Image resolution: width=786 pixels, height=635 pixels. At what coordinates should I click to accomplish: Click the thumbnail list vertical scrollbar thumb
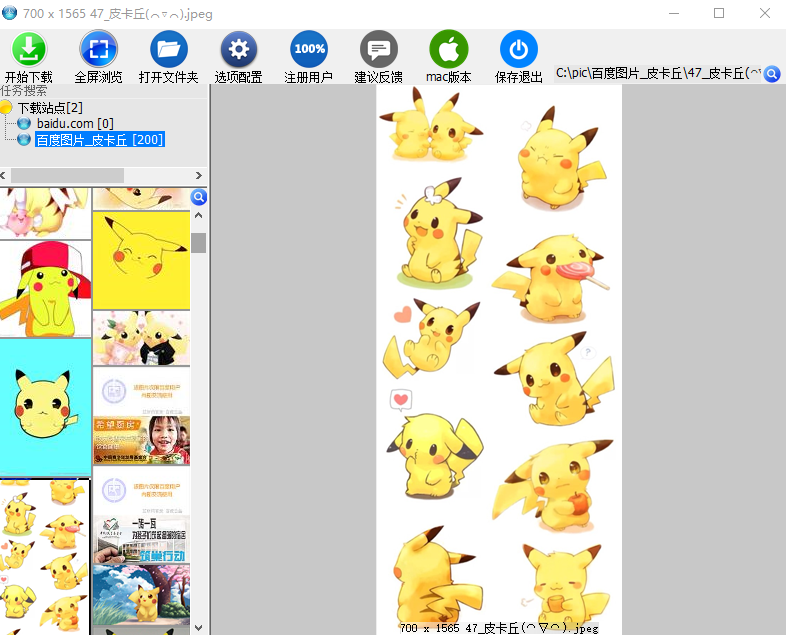199,243
